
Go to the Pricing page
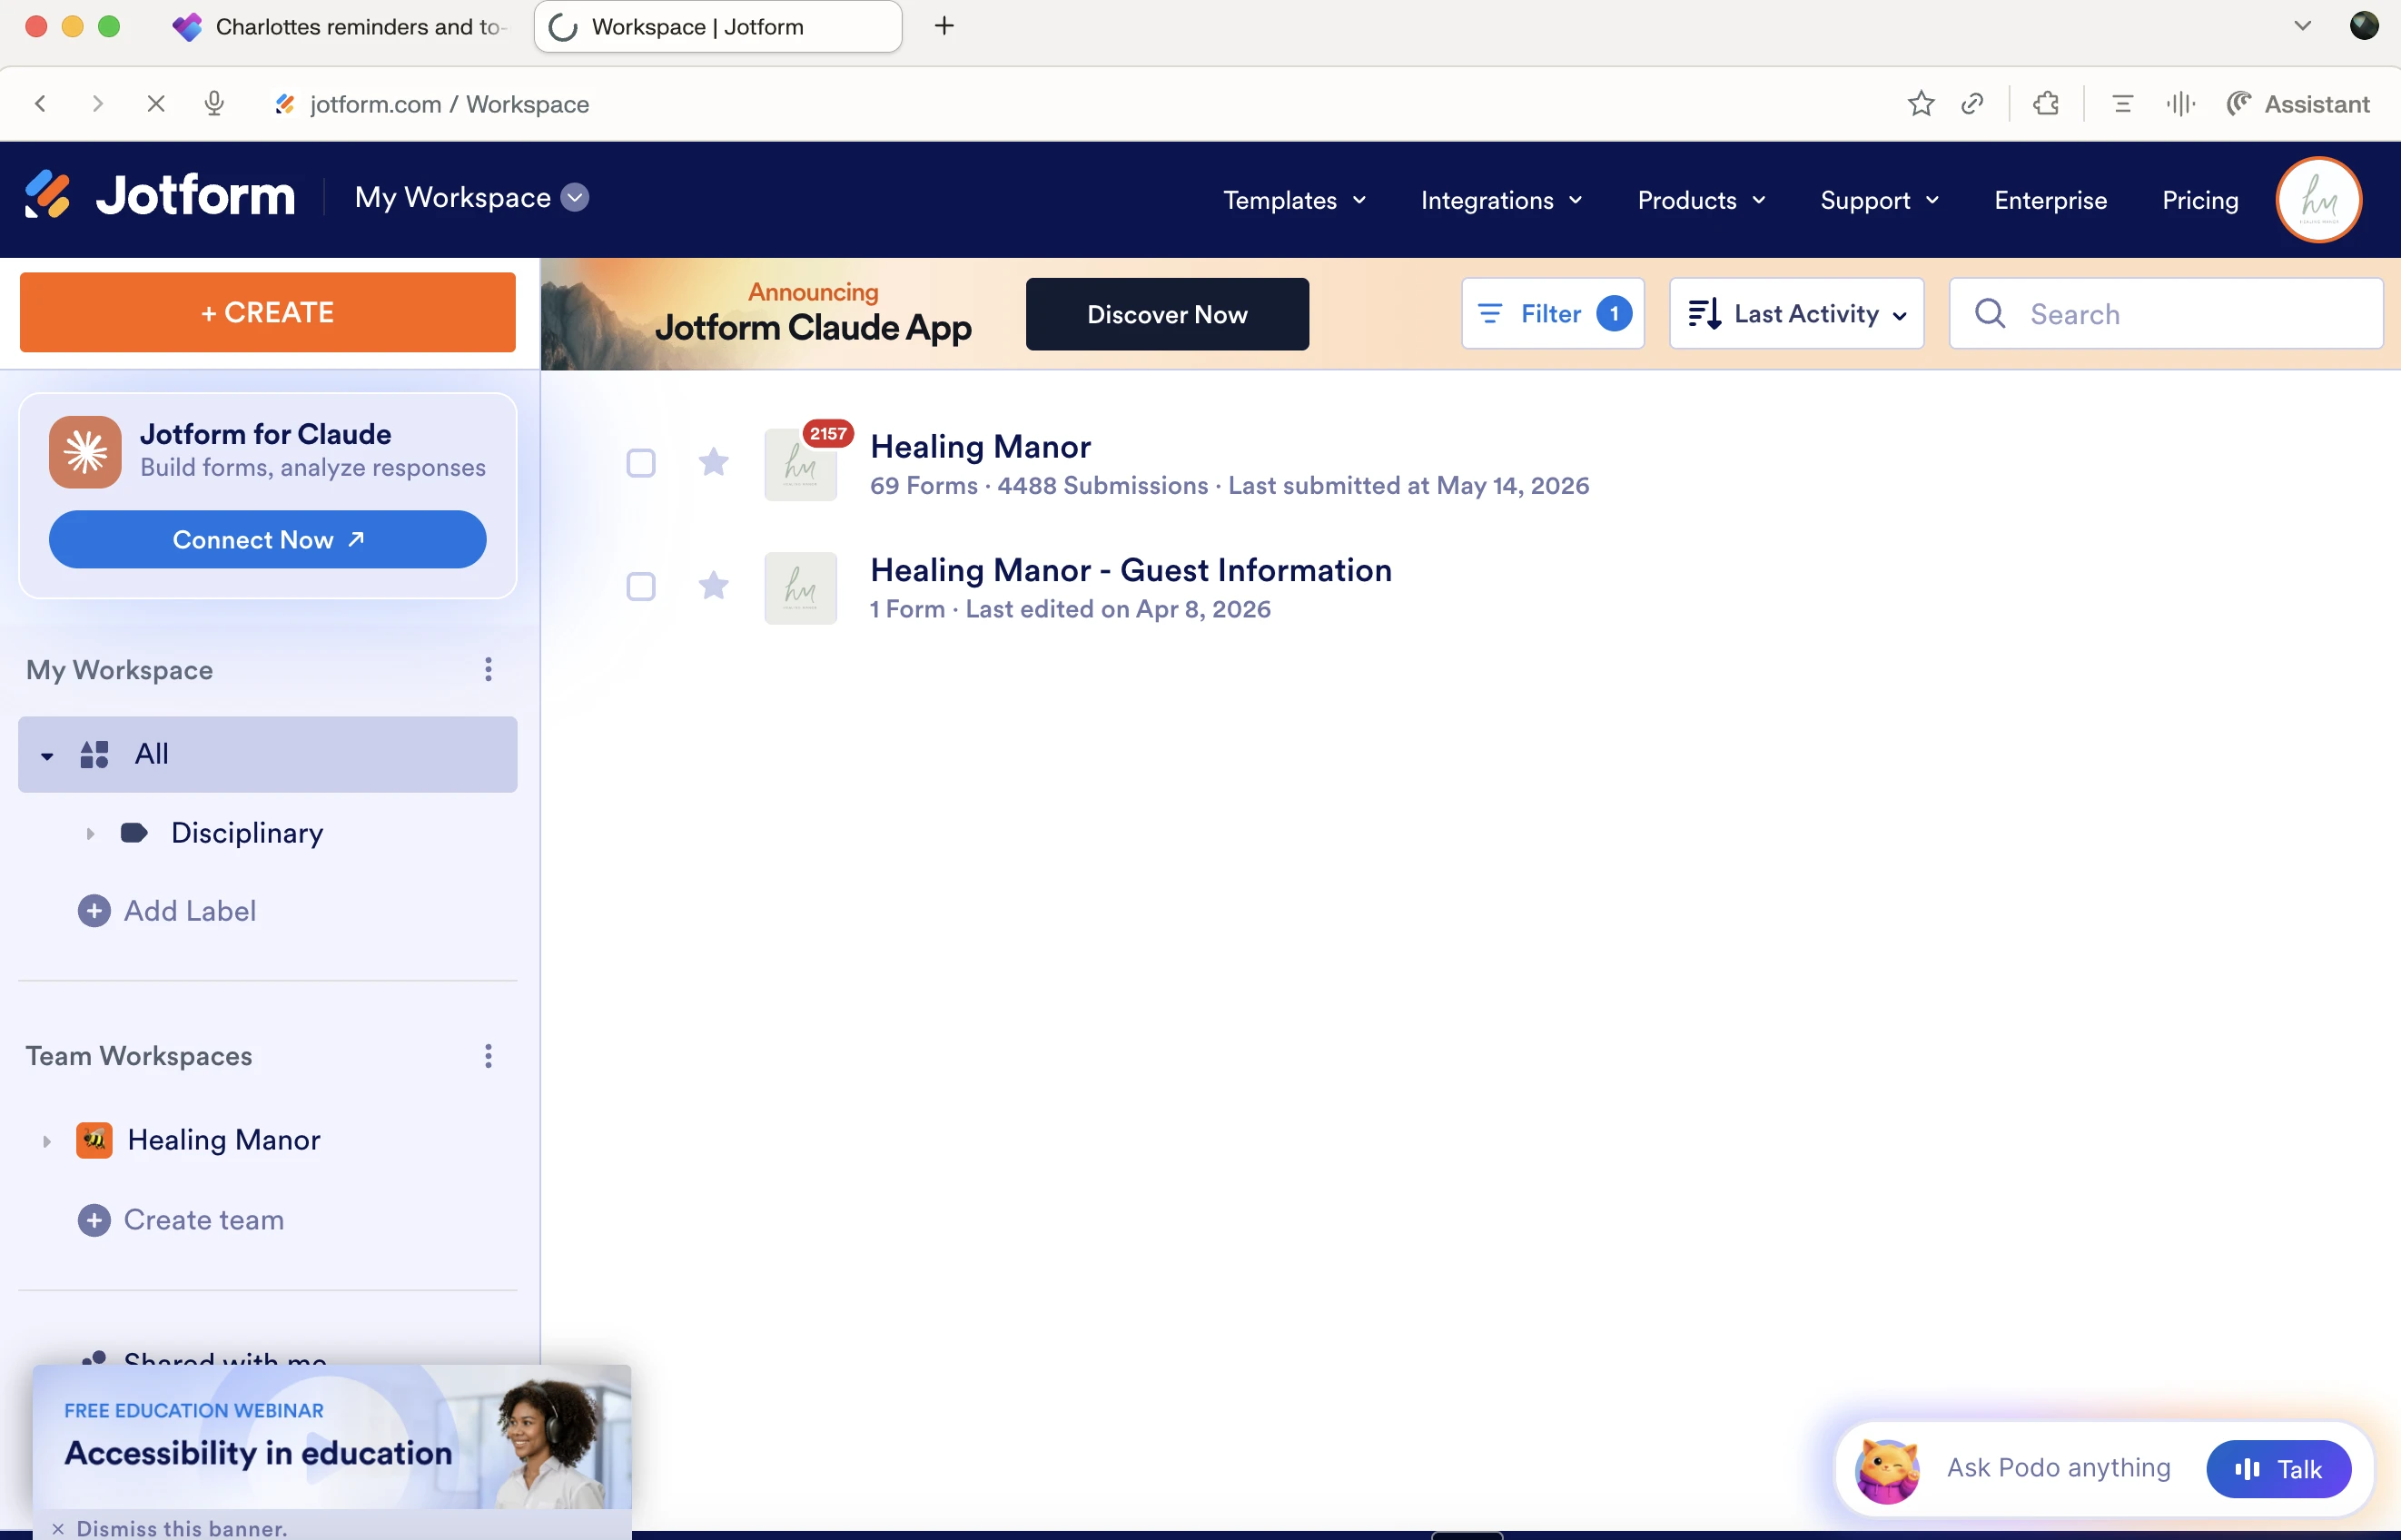click(2200, 200)
